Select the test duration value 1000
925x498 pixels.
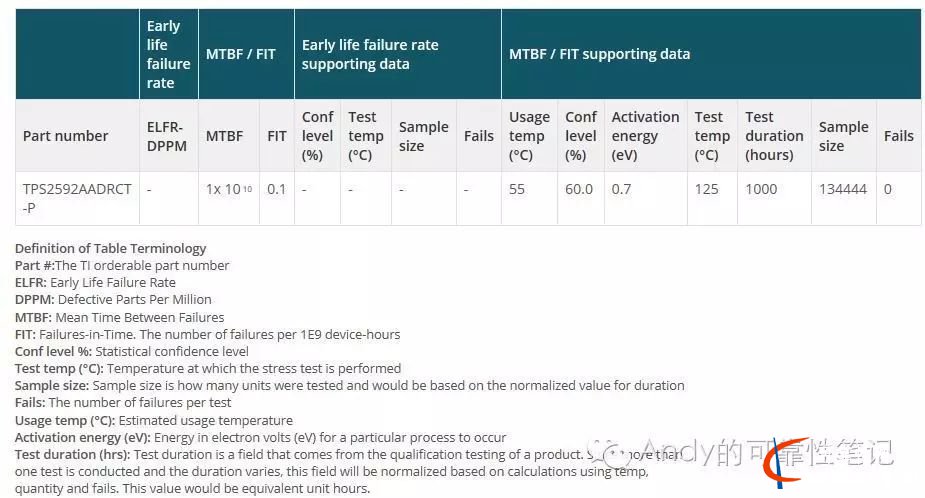[761, 189]
